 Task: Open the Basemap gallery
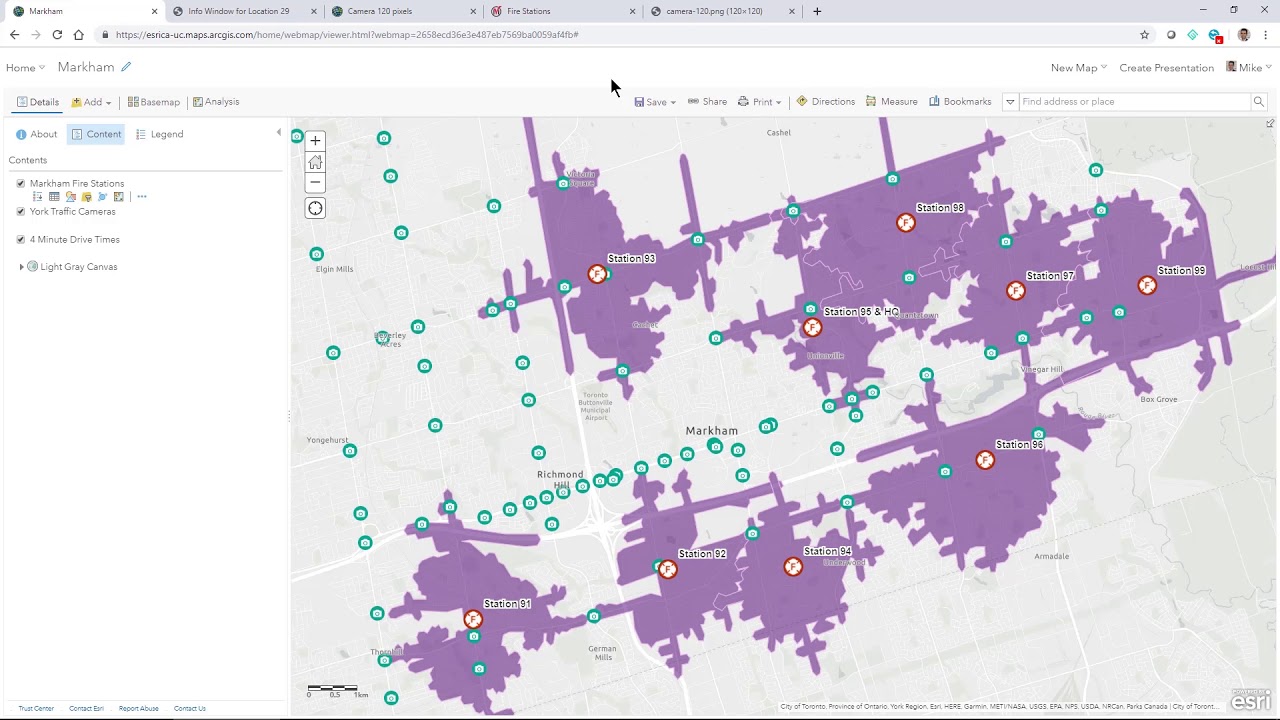pos(154,102)
